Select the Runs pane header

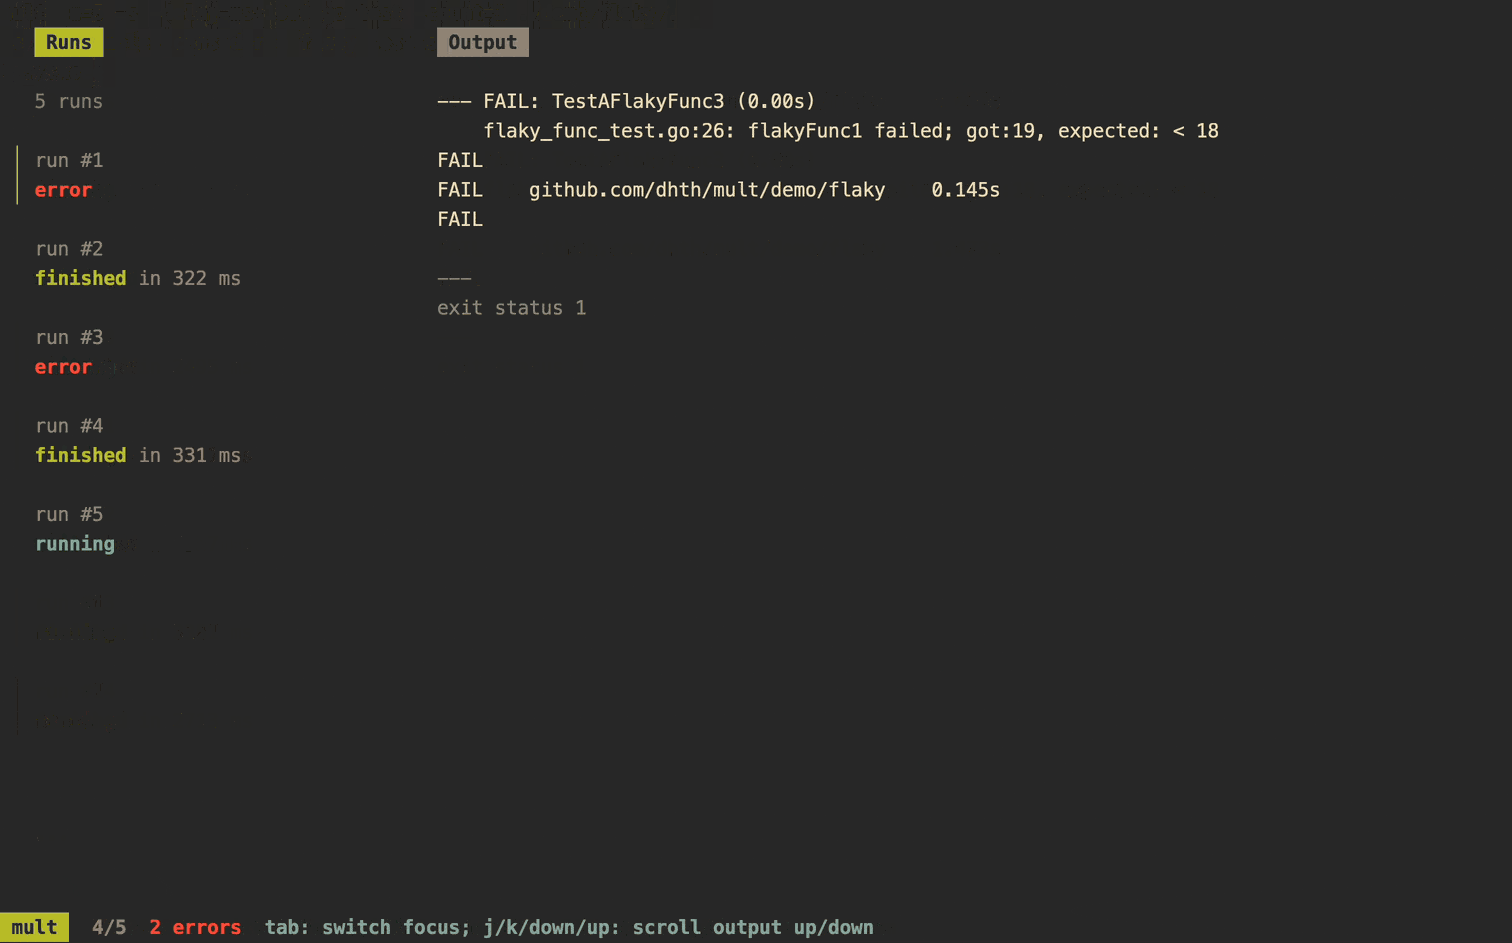(x=68, y=42)
